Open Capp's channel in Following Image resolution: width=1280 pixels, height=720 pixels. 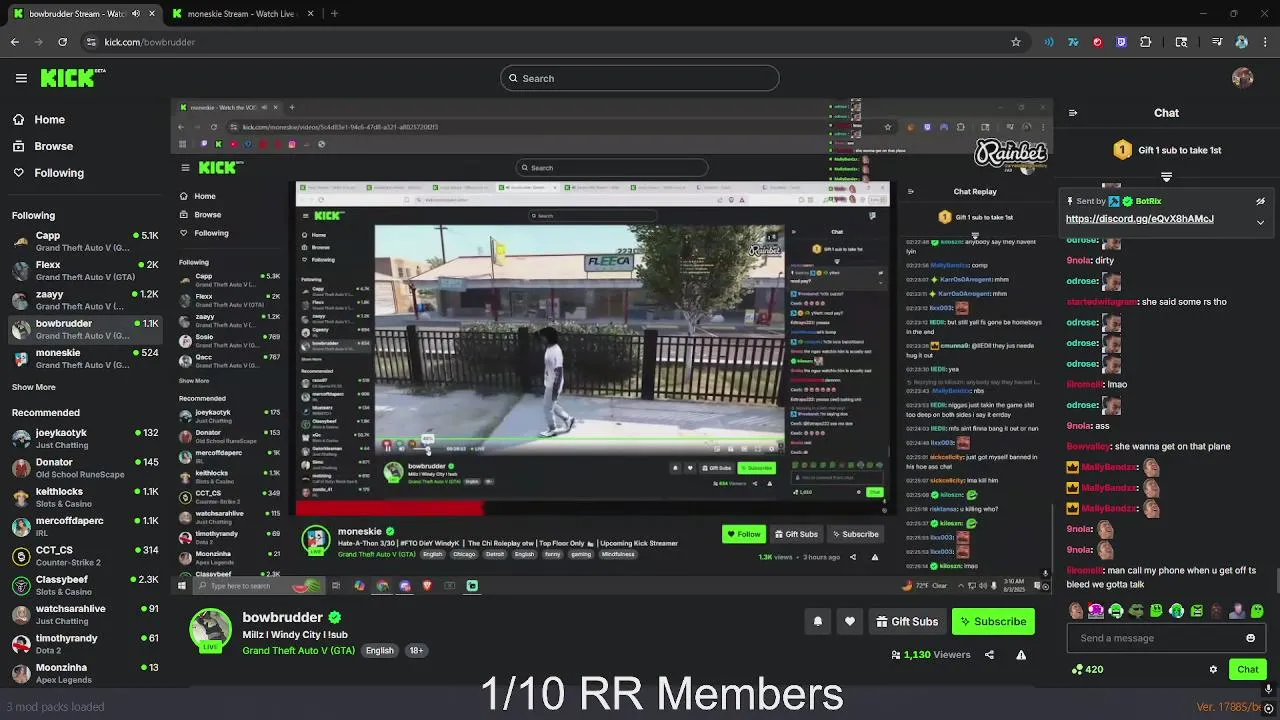(x=84, y=241)
